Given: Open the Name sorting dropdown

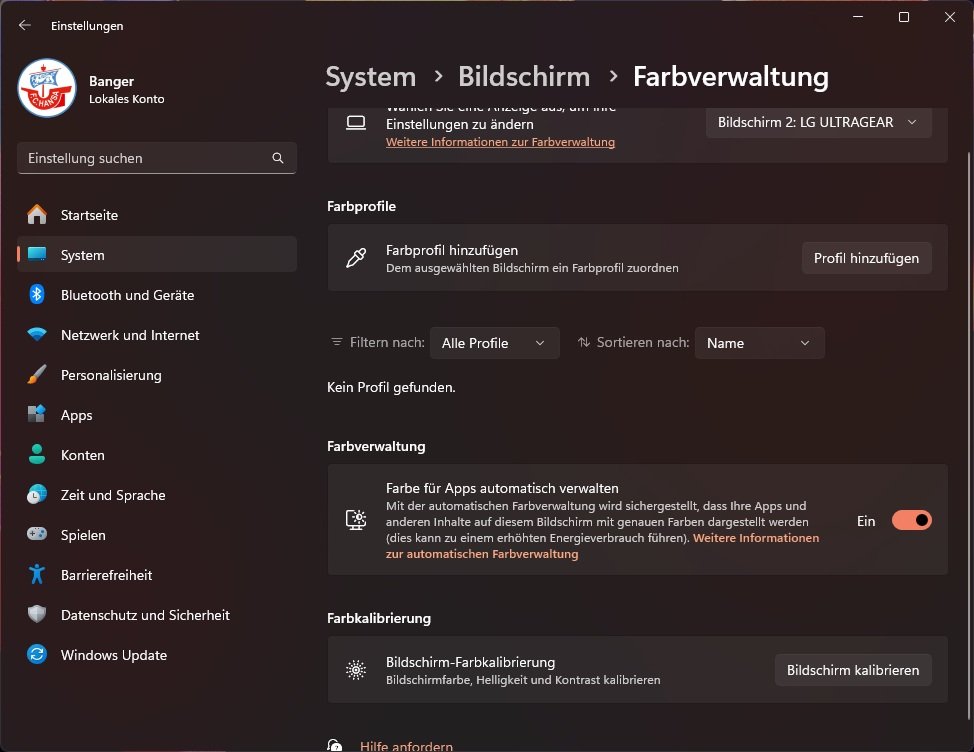Looking at the screenshot, I should (759, 343).
